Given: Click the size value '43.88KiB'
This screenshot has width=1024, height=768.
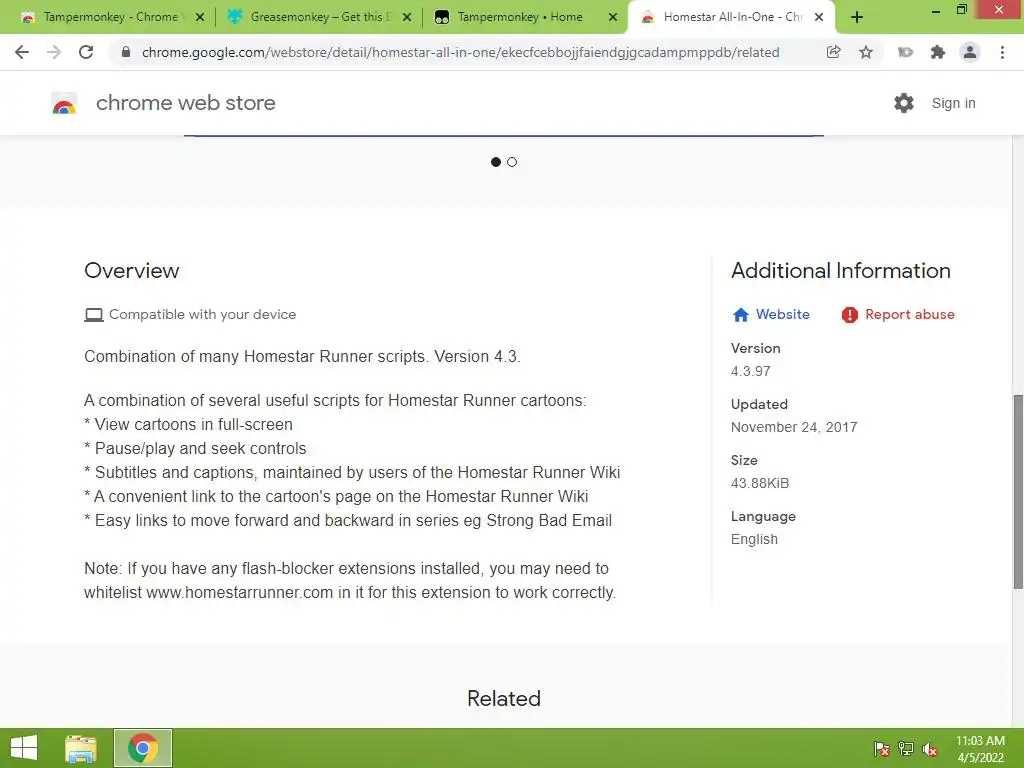Looking at the screenshot, I should click(760, 483).
